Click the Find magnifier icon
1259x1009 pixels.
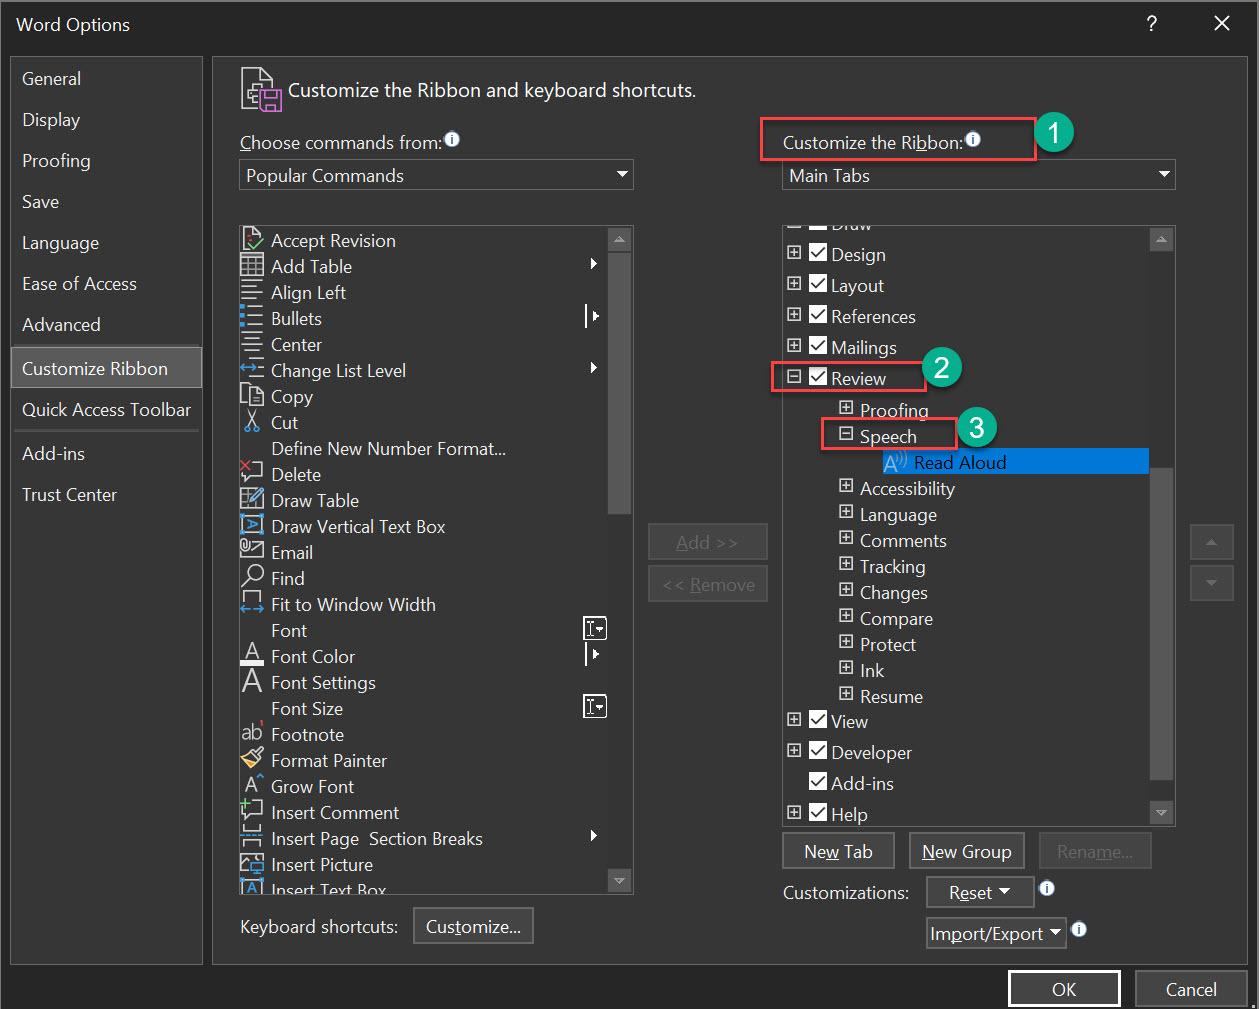[252, 578]
